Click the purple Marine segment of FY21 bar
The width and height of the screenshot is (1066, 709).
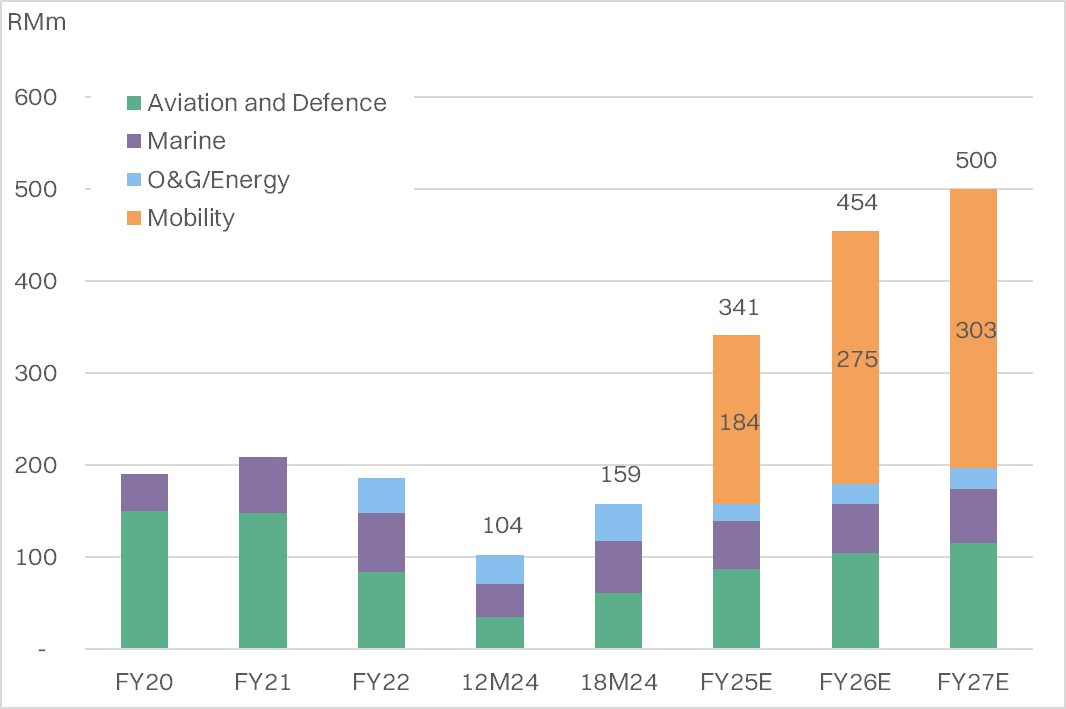pos(262,485)
